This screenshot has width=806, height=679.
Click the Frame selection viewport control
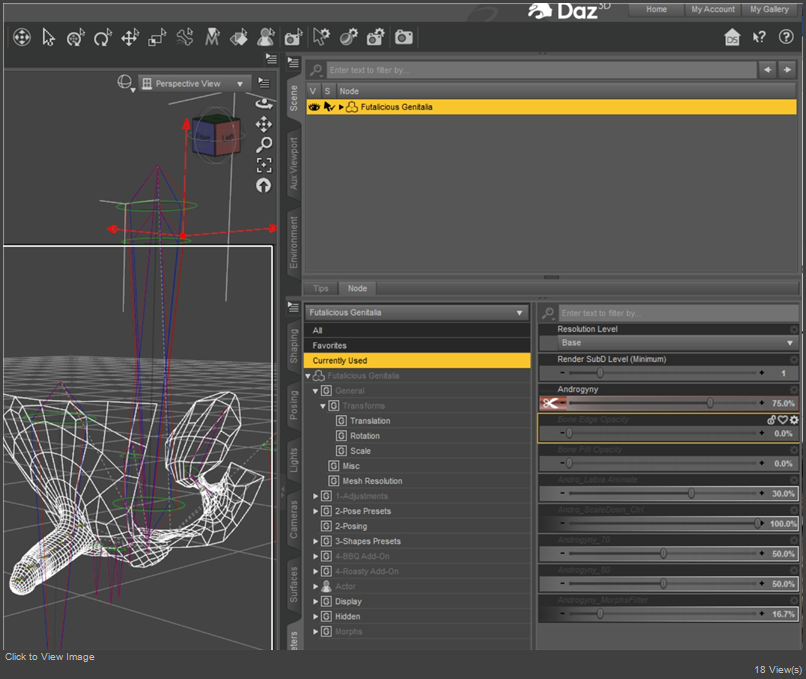click(264, 165)
